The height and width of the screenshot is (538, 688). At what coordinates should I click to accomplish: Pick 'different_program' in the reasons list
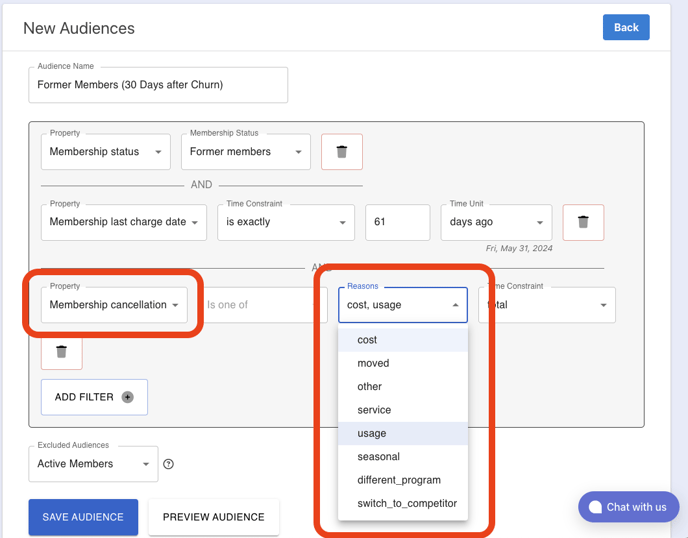[403, 480]
